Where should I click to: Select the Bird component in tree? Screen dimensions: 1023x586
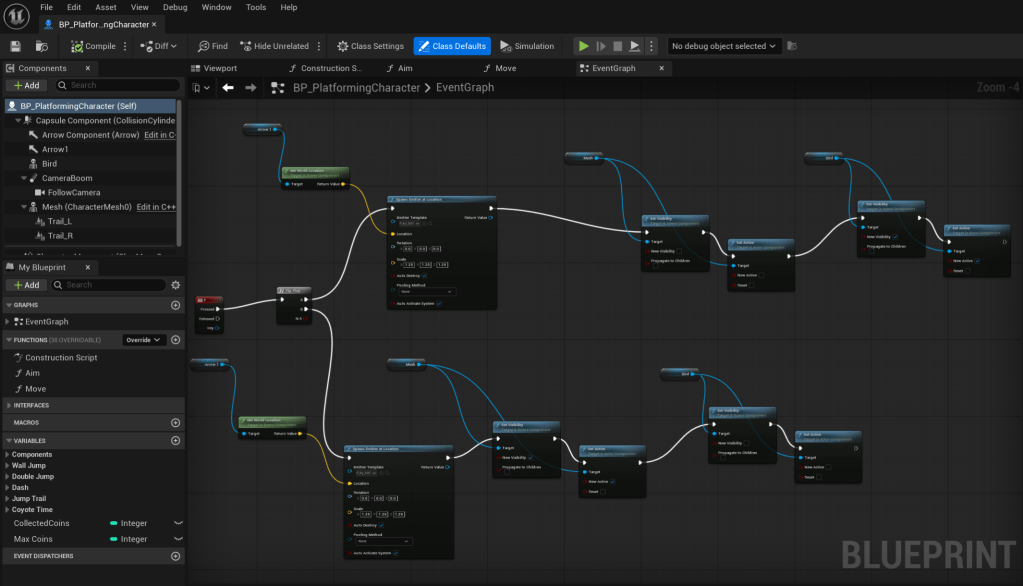point(49,164)
